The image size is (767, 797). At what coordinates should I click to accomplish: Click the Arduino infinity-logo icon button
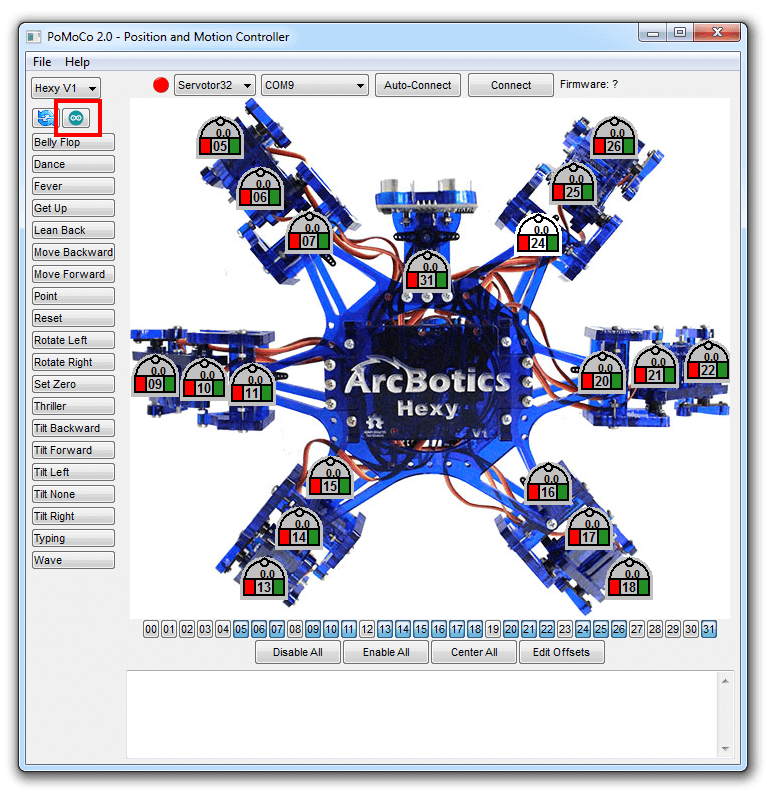click(x=76, y=118)
